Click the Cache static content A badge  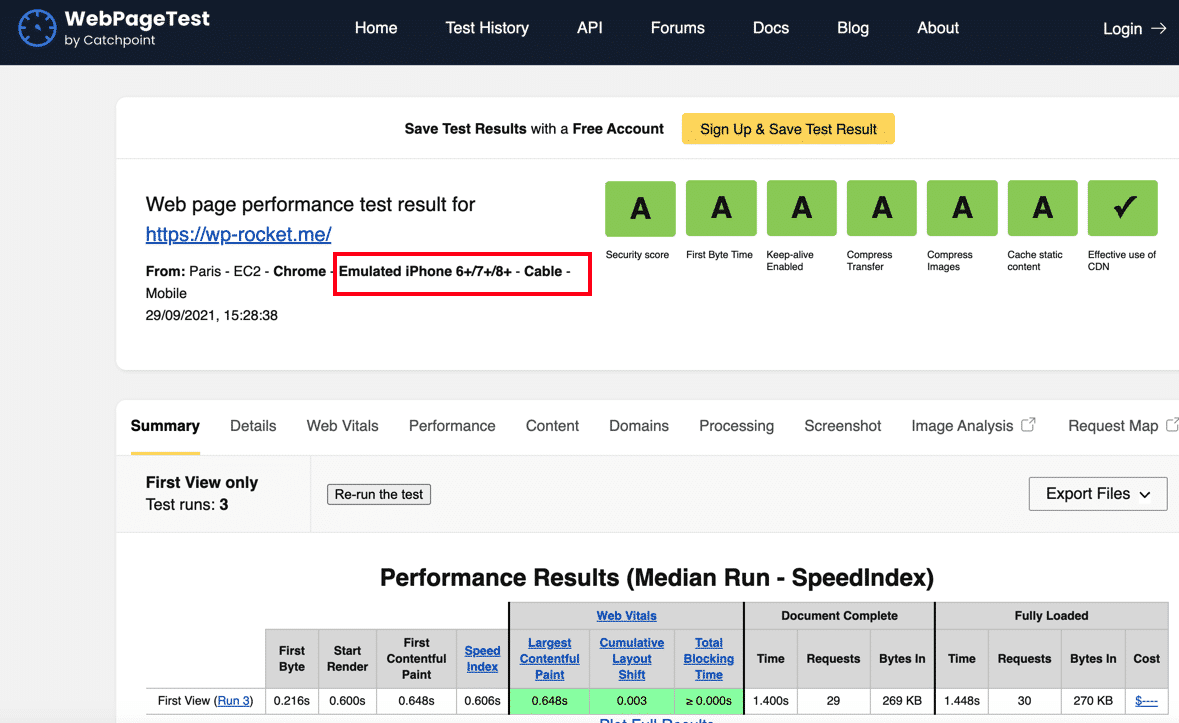1042,208
